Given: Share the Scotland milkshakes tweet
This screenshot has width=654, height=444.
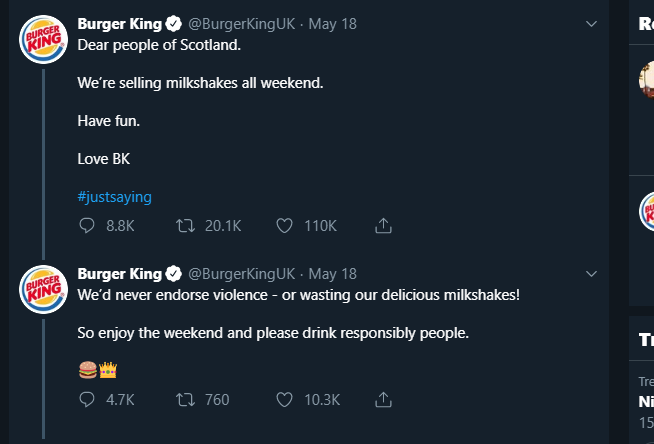Looking at the screenshot, I should click(382, 226).
